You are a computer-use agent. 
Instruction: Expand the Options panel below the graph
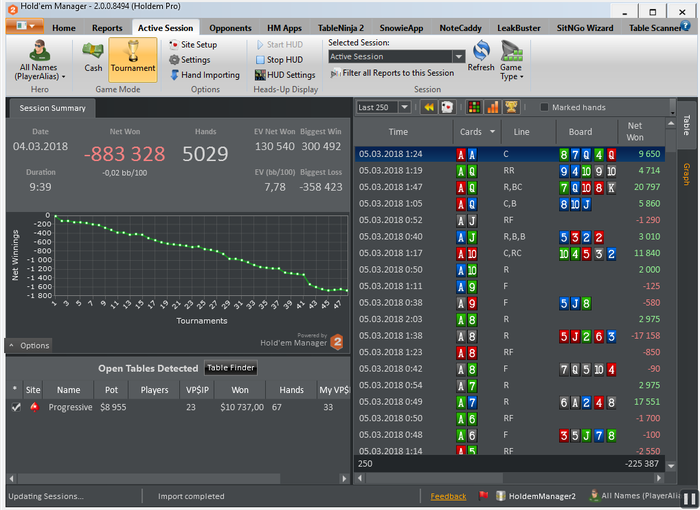28,345
